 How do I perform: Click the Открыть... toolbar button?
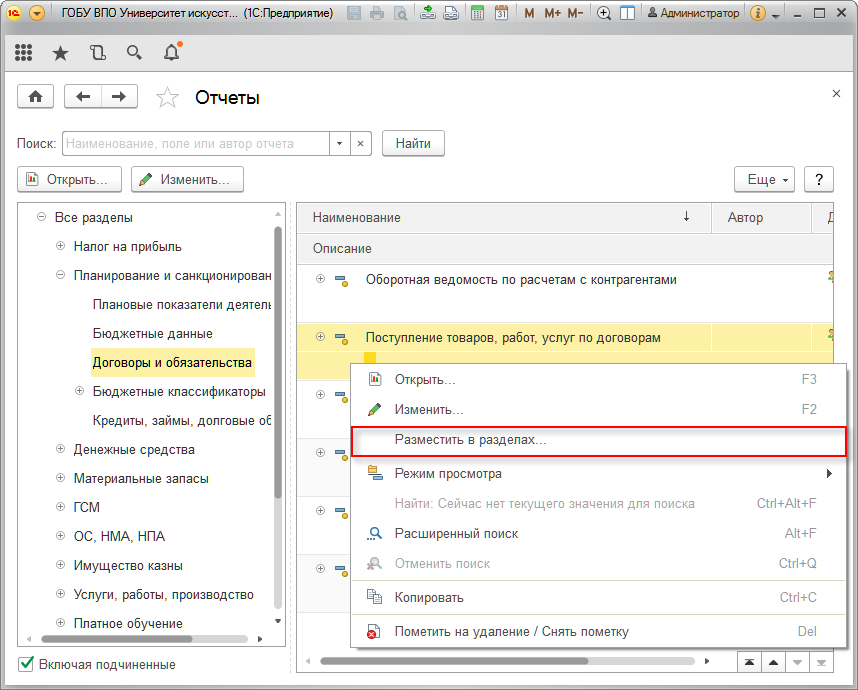click(69, 179)
